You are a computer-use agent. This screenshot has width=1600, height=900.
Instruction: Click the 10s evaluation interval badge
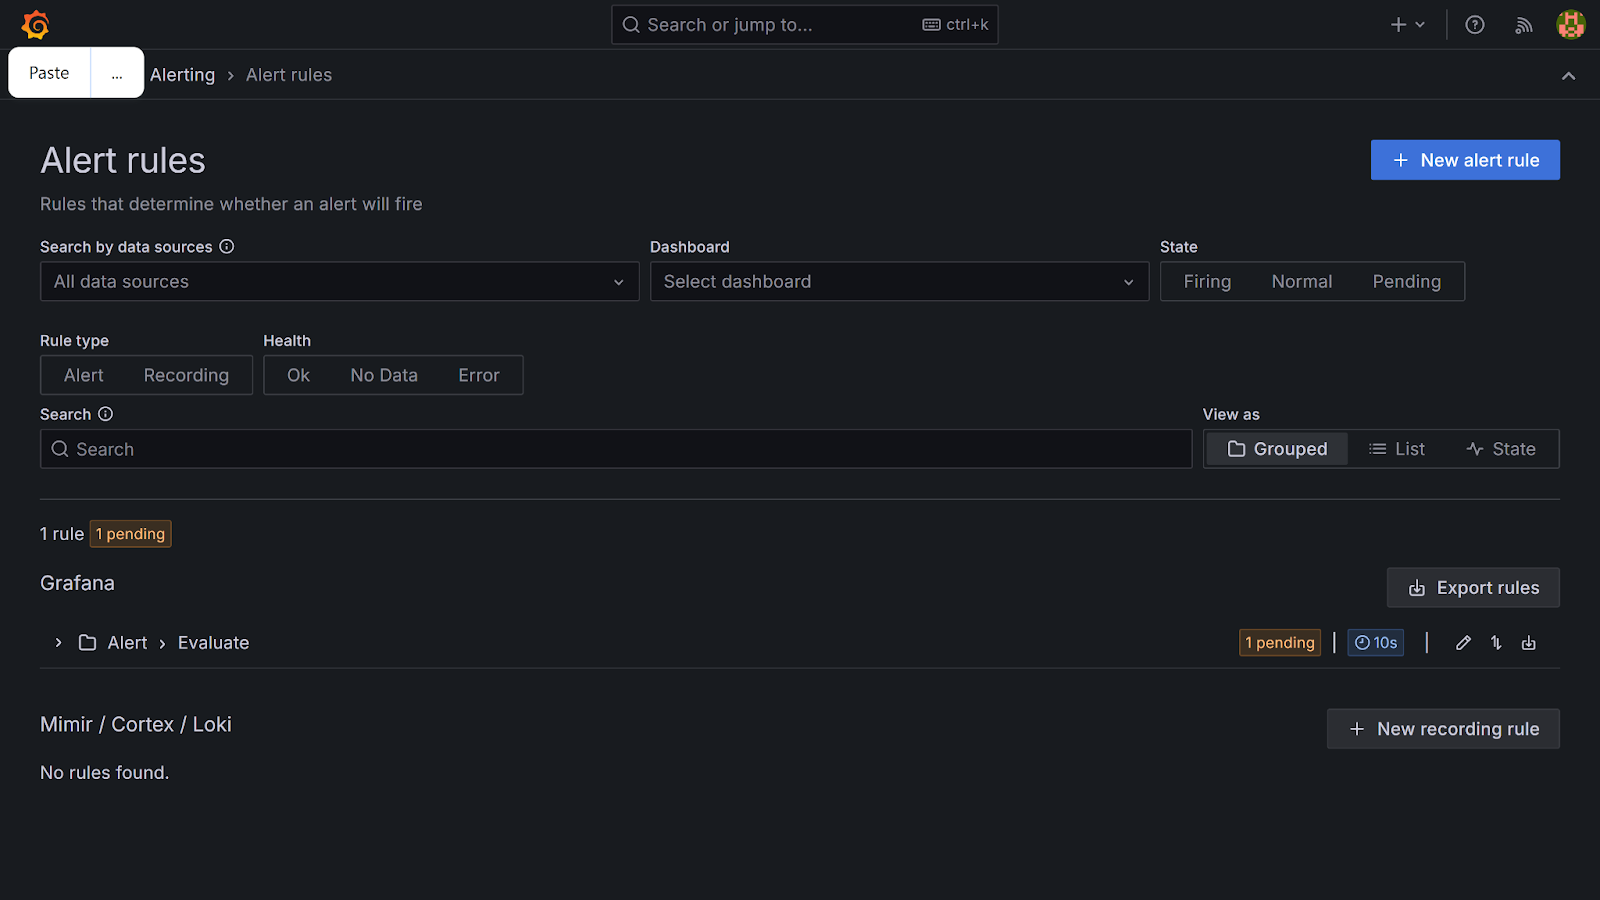pos(1376,643)
